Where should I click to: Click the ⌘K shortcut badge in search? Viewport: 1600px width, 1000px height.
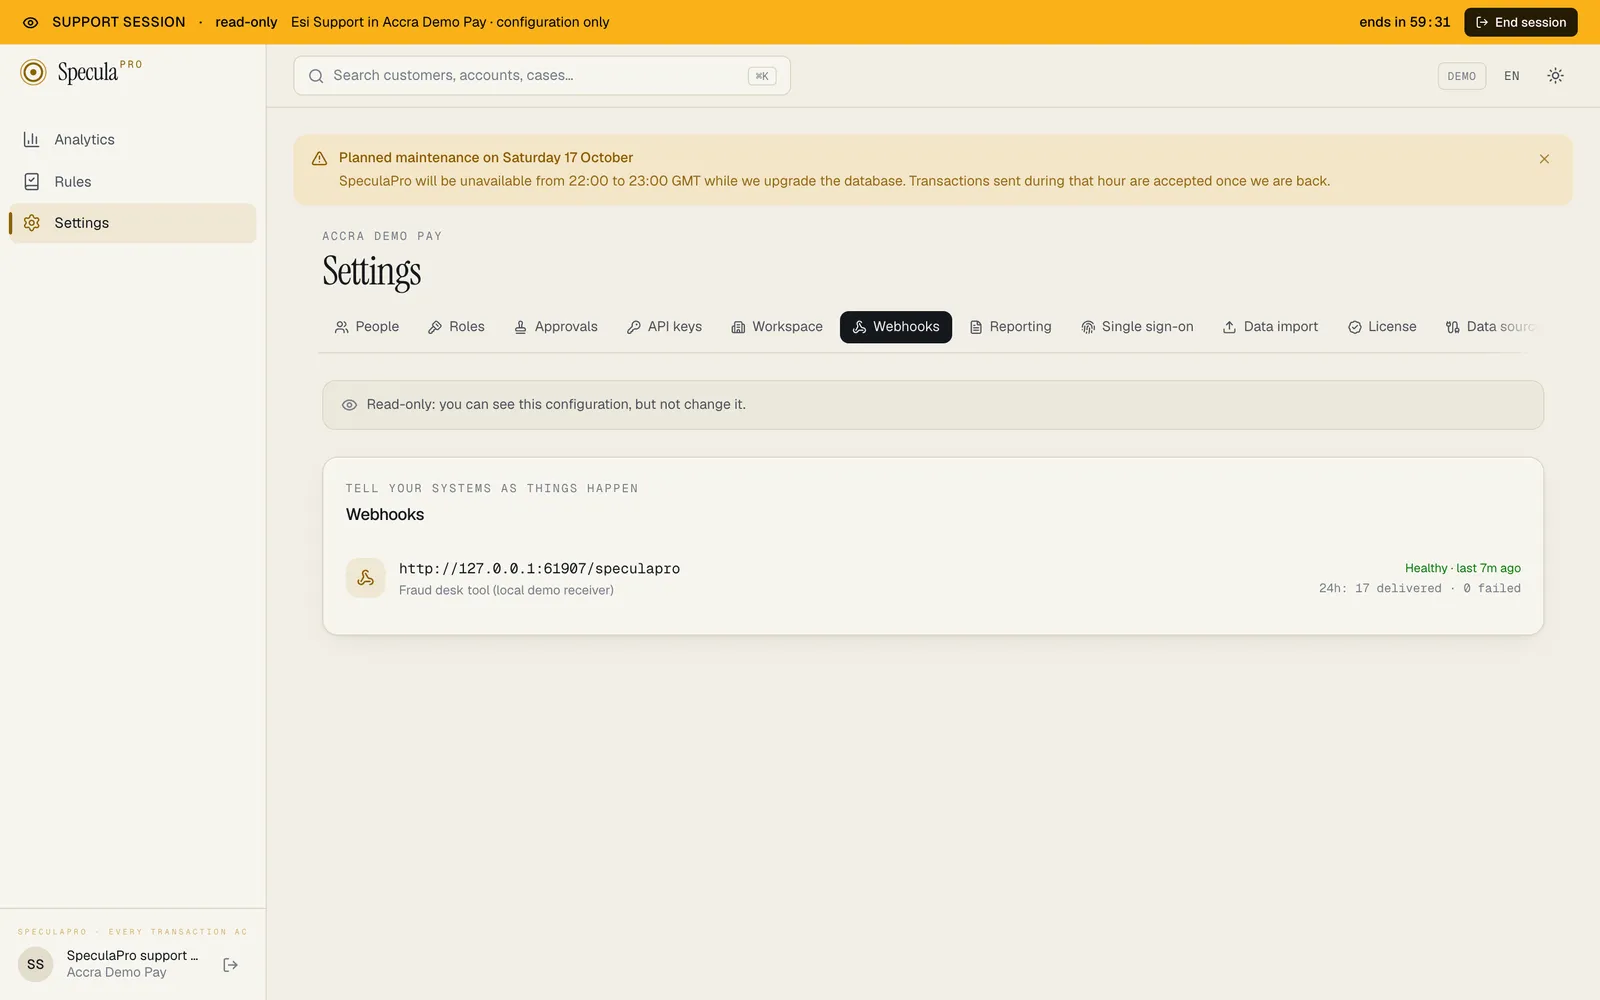point(762,76)
